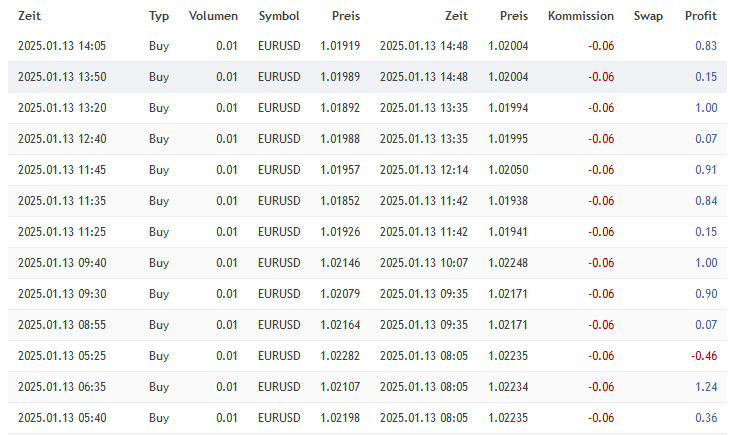
Task: Click the Symbol column header
Action: [278, 17]
